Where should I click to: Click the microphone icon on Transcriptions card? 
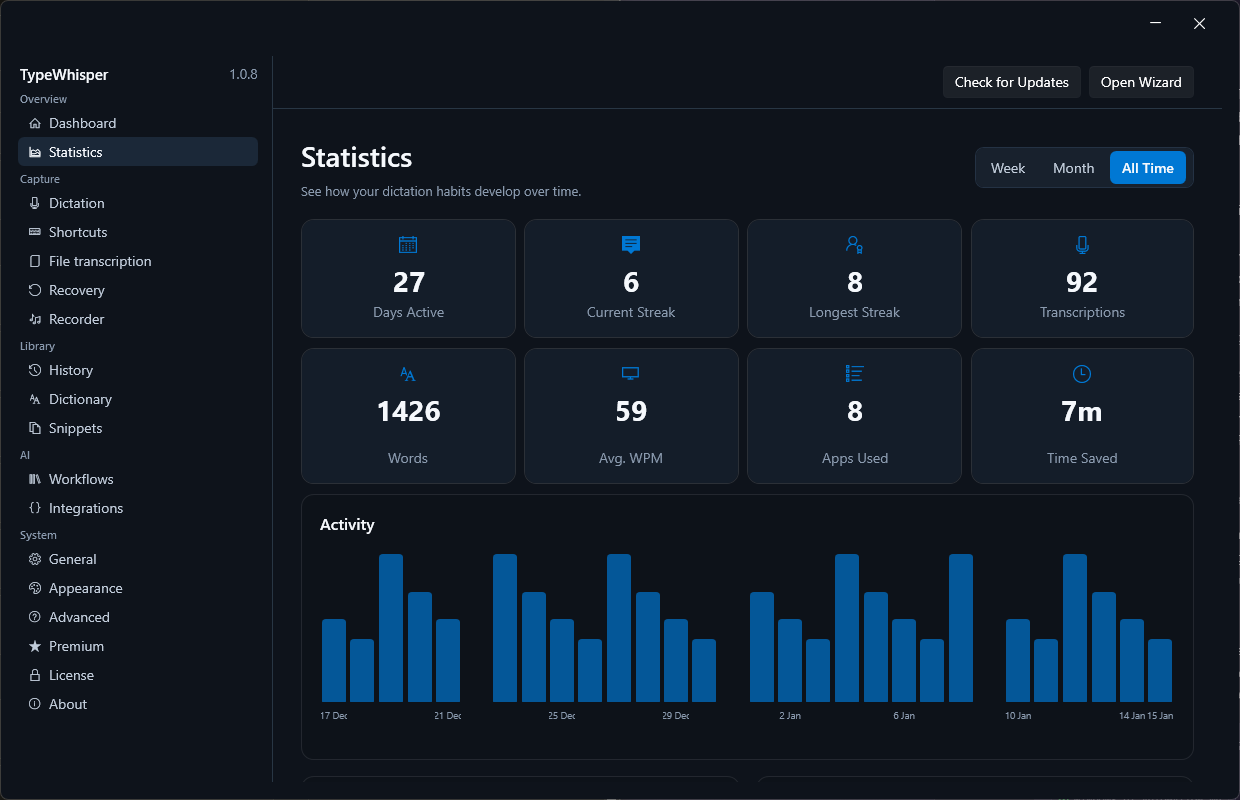pos(1082,244)
